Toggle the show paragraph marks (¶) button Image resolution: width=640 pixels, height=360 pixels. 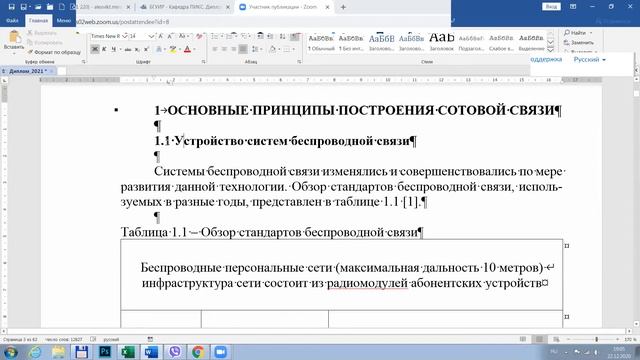click(x=295, y=36)
